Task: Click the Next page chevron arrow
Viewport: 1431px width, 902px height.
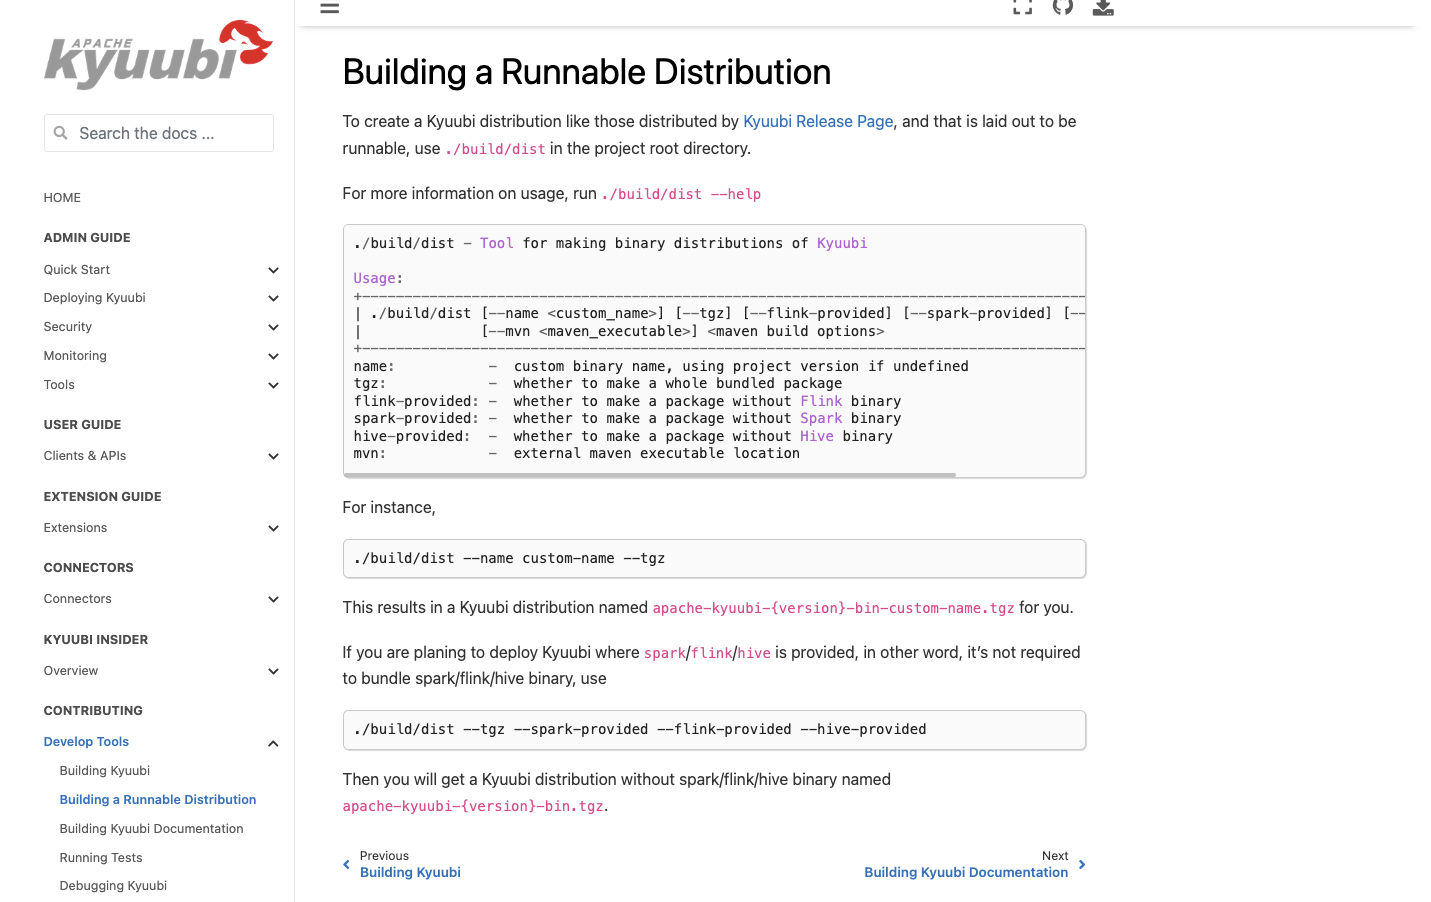Action: point(1081,864)
